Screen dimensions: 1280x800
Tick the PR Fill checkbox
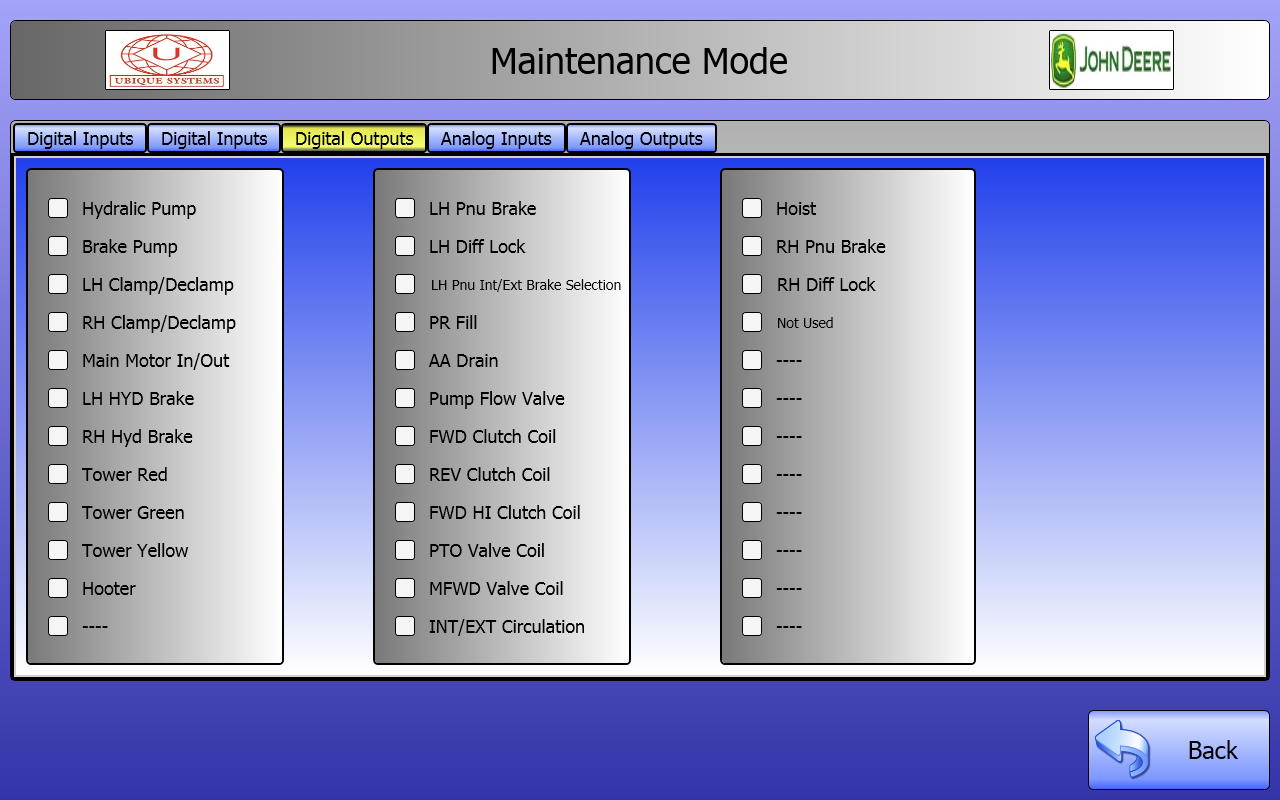(405, 322)
